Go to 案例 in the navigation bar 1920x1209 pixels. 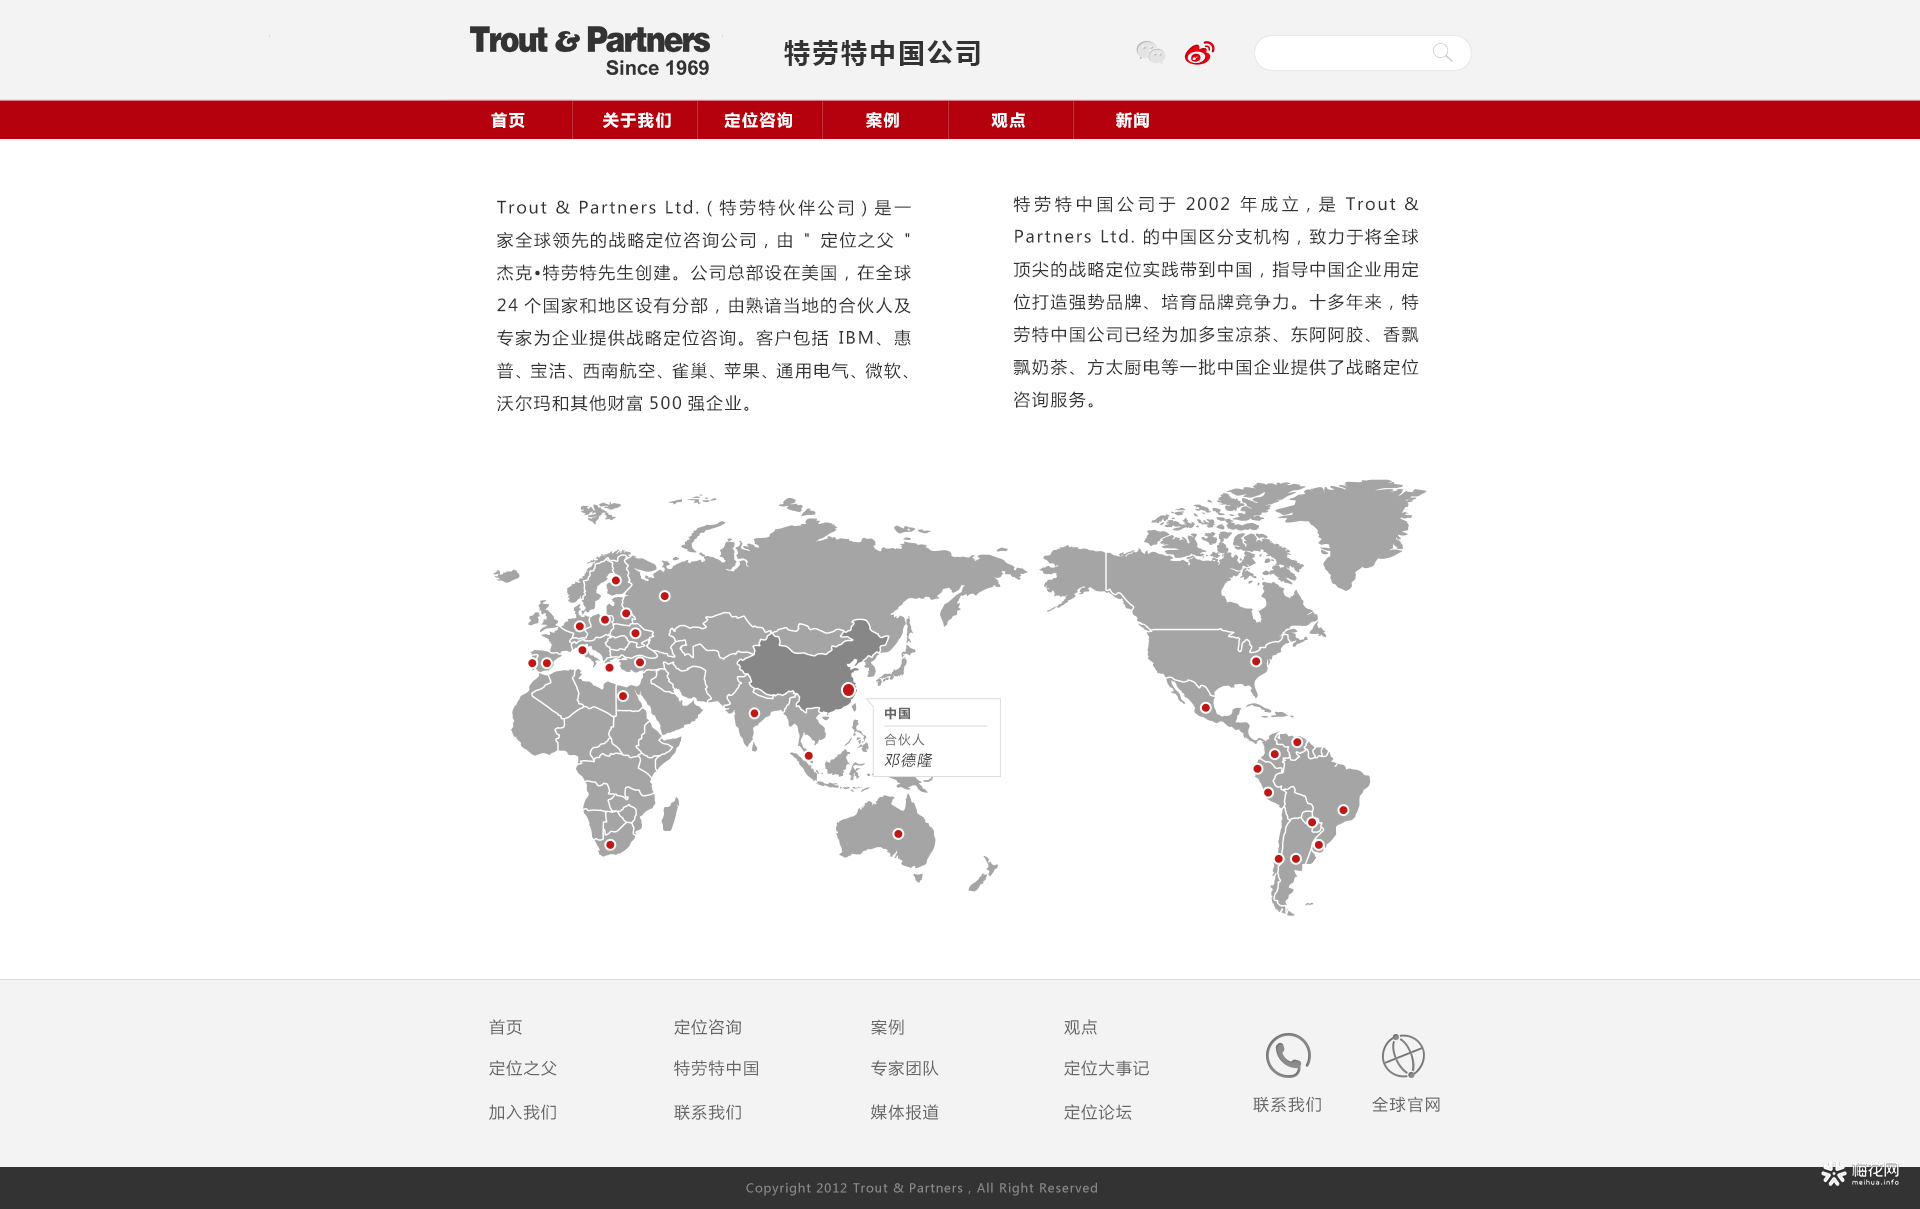coord(883,120)
